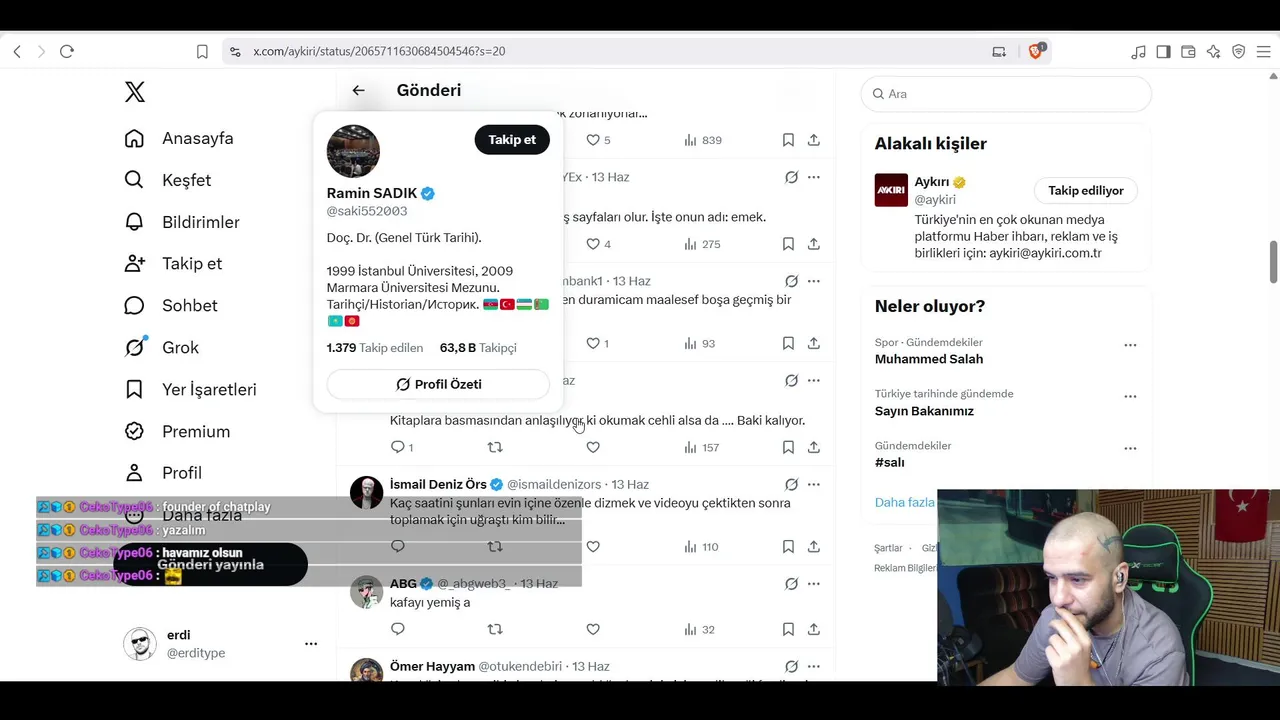The image size is (1280, 720).
Task: Open more options for İsmail Deniz Örs post
Action: tap(814, 485)
